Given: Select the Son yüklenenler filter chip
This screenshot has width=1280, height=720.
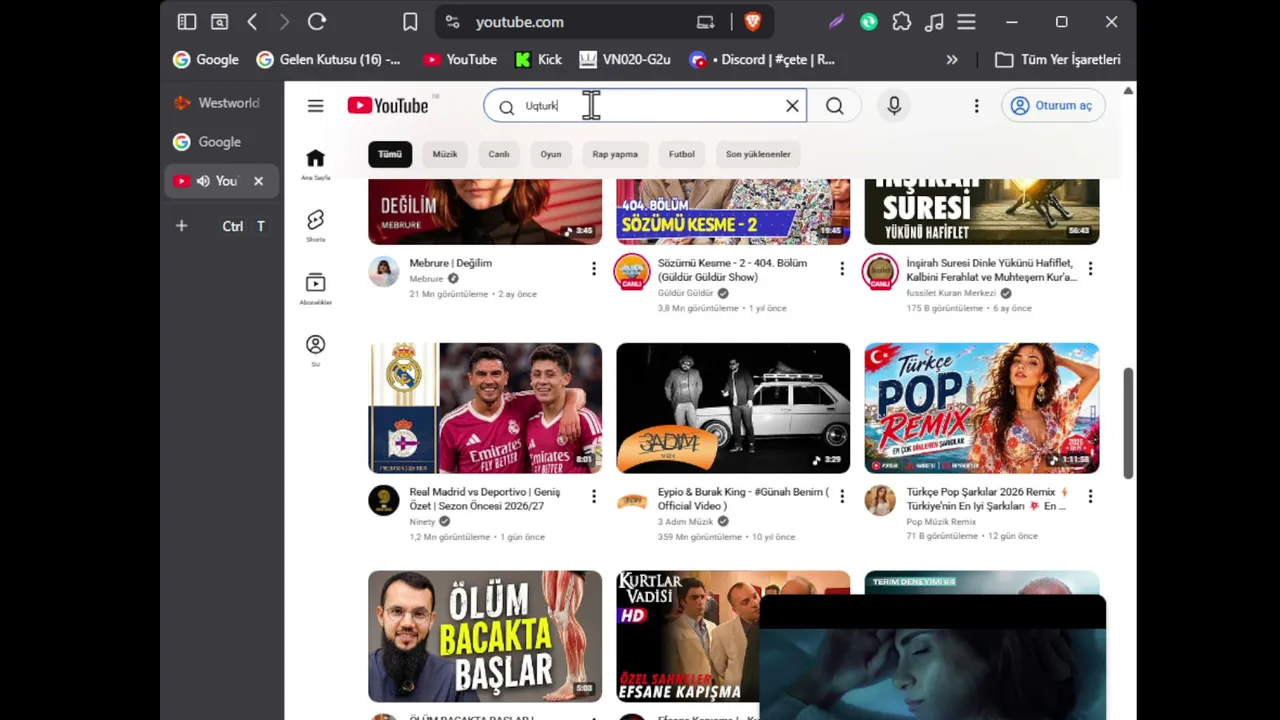Looking at the screenshot, I should 758,154.
